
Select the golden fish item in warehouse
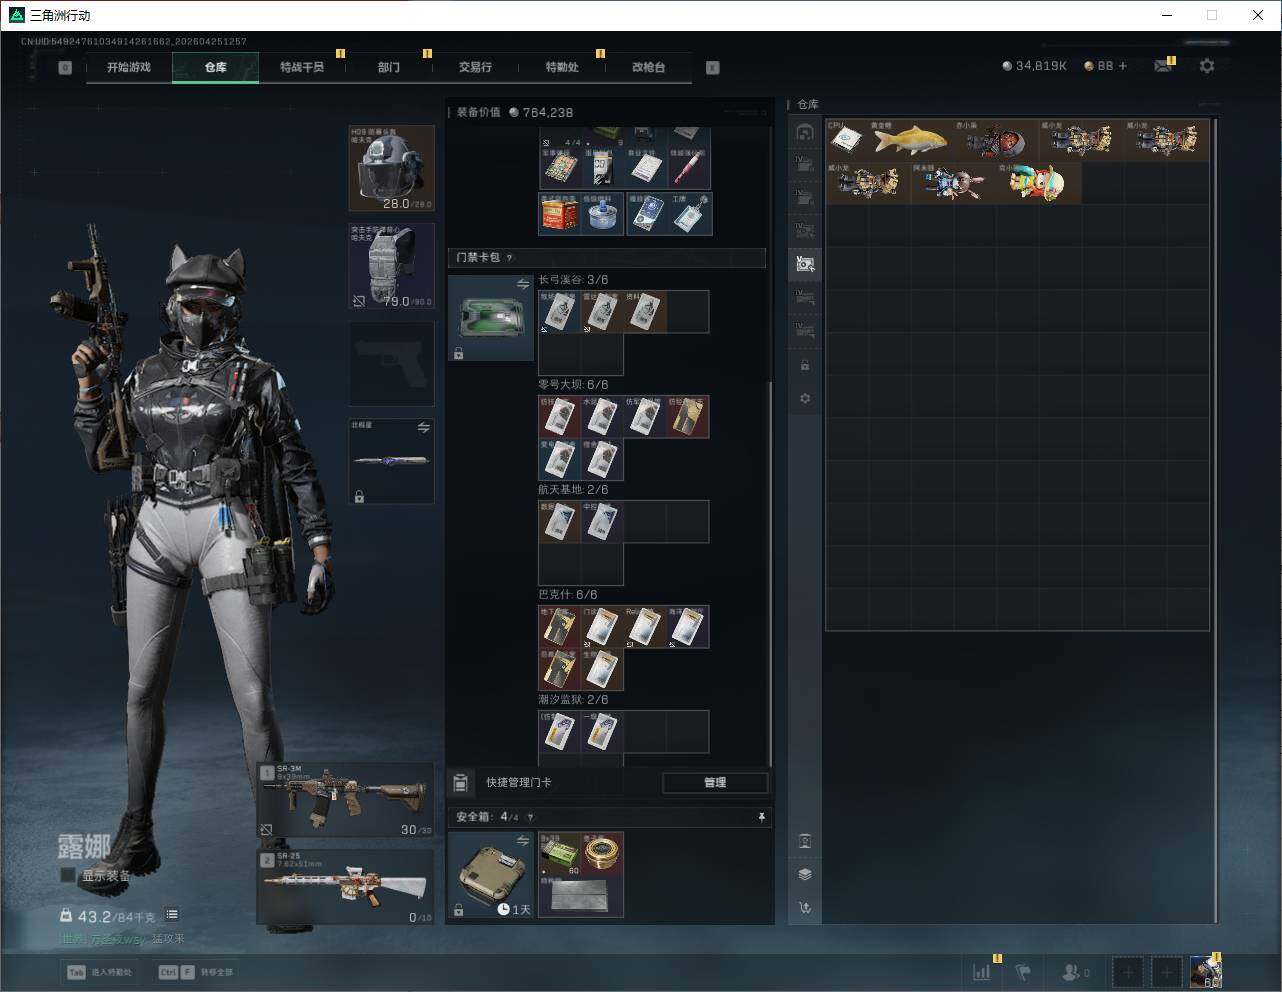coord(911,141)
